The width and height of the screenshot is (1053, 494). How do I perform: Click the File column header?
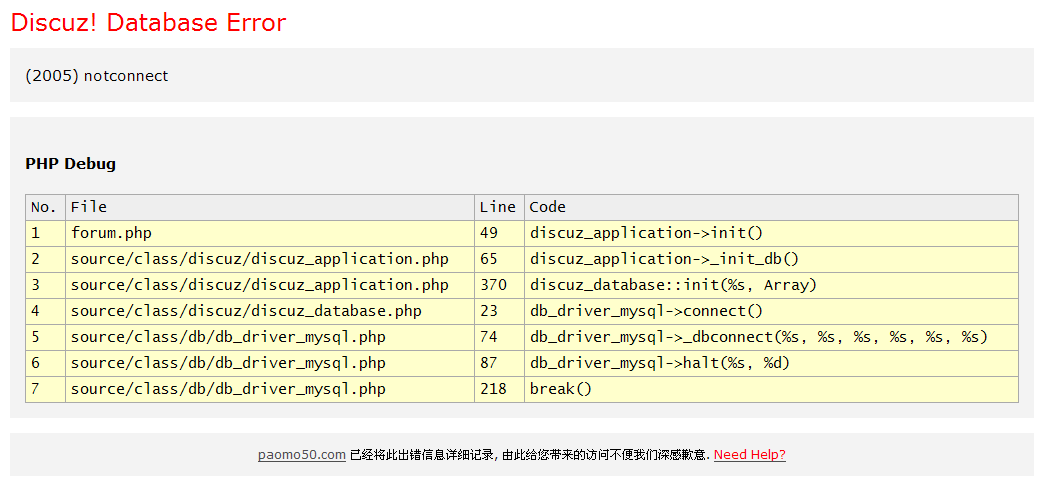coord(270,207)
